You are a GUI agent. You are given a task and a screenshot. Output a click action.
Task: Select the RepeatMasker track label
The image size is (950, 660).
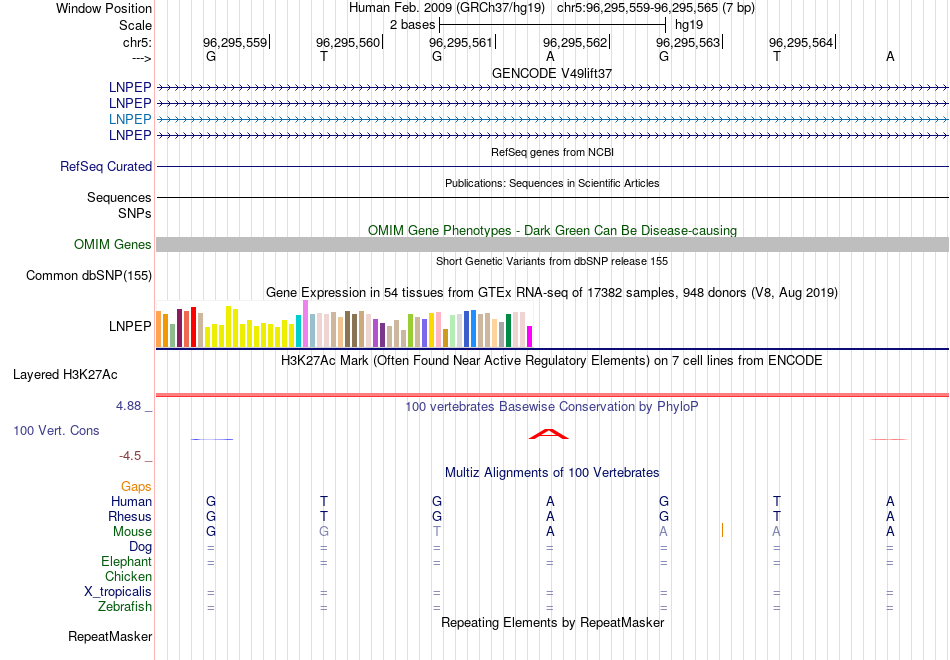[x=110, y=636]
